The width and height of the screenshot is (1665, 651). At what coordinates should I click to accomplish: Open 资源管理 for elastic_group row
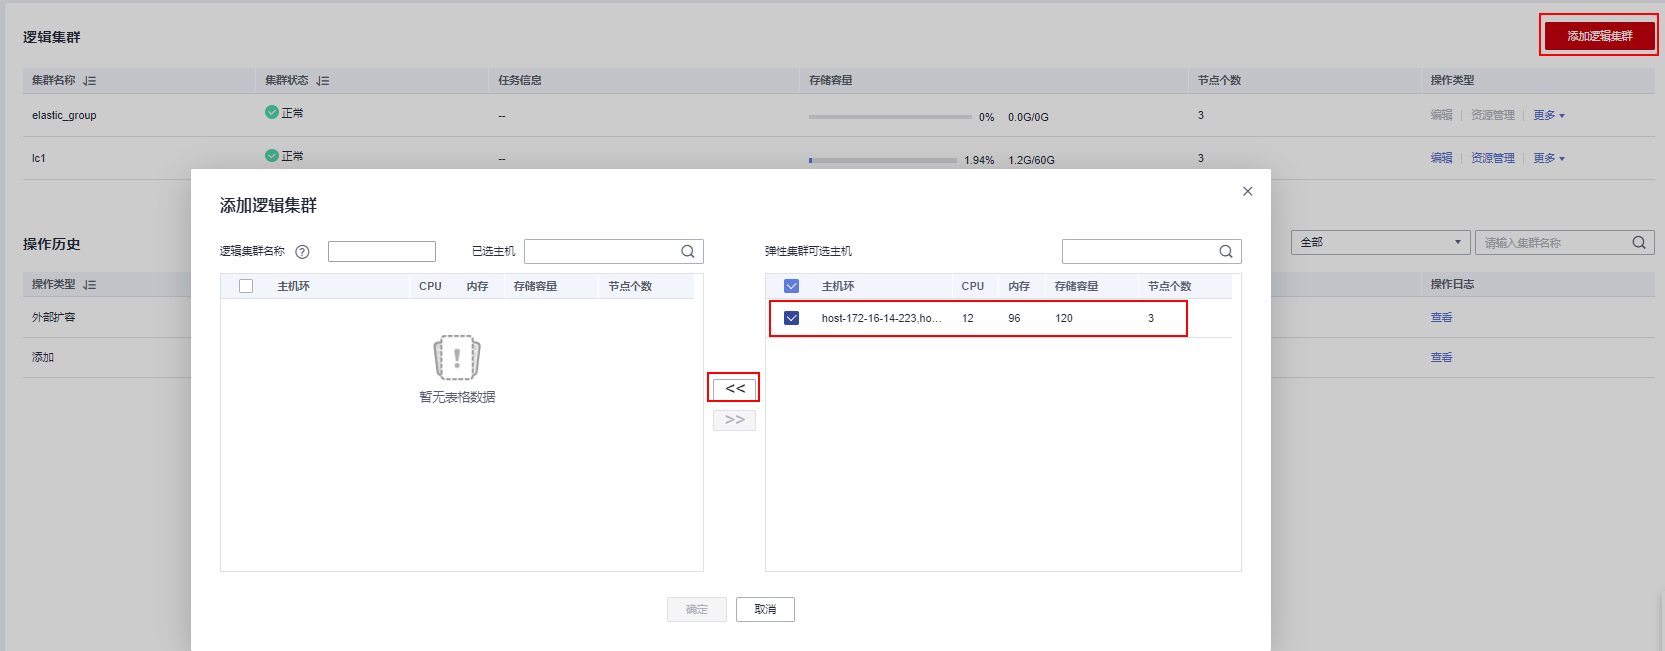[1492, 115]
